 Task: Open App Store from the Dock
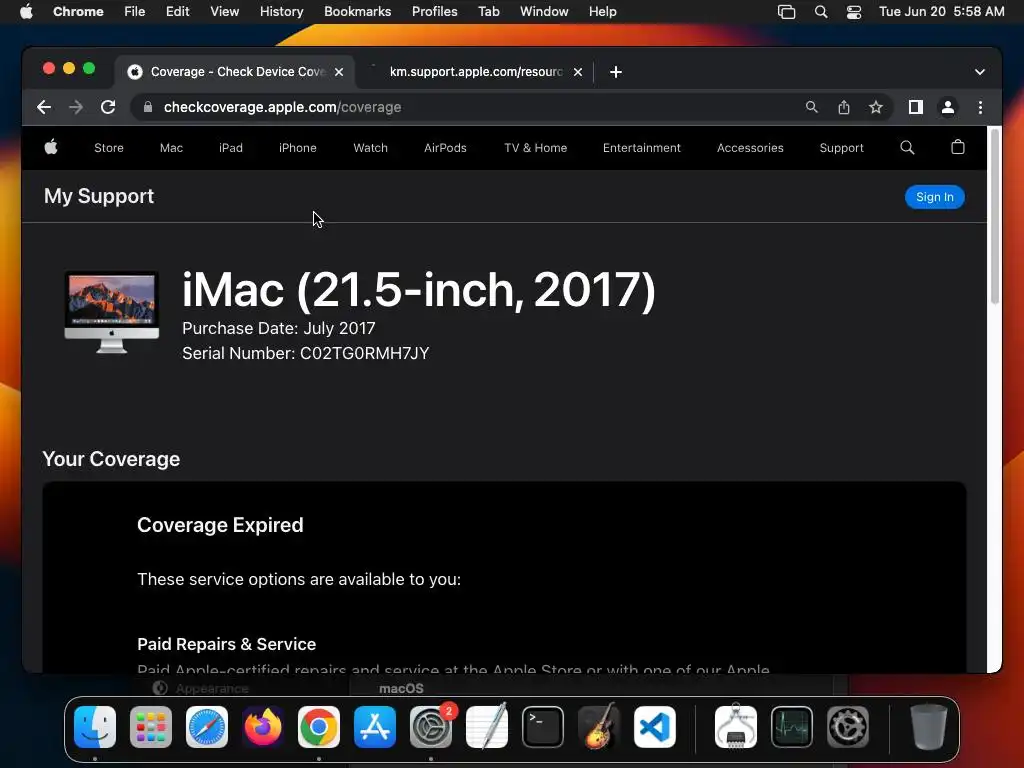point(375,727)
